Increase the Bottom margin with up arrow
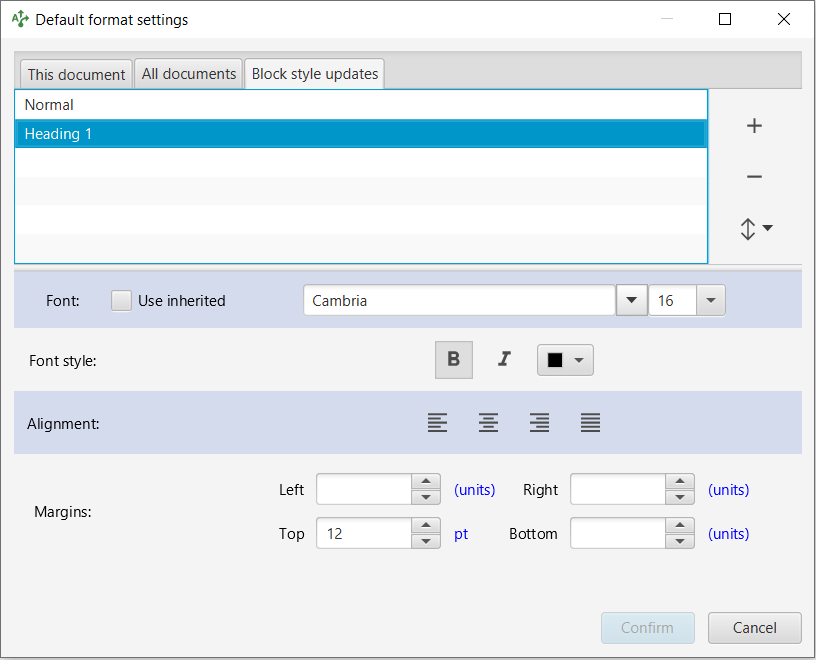The height and width of the screenshot is (660, 816). [680, 525]
